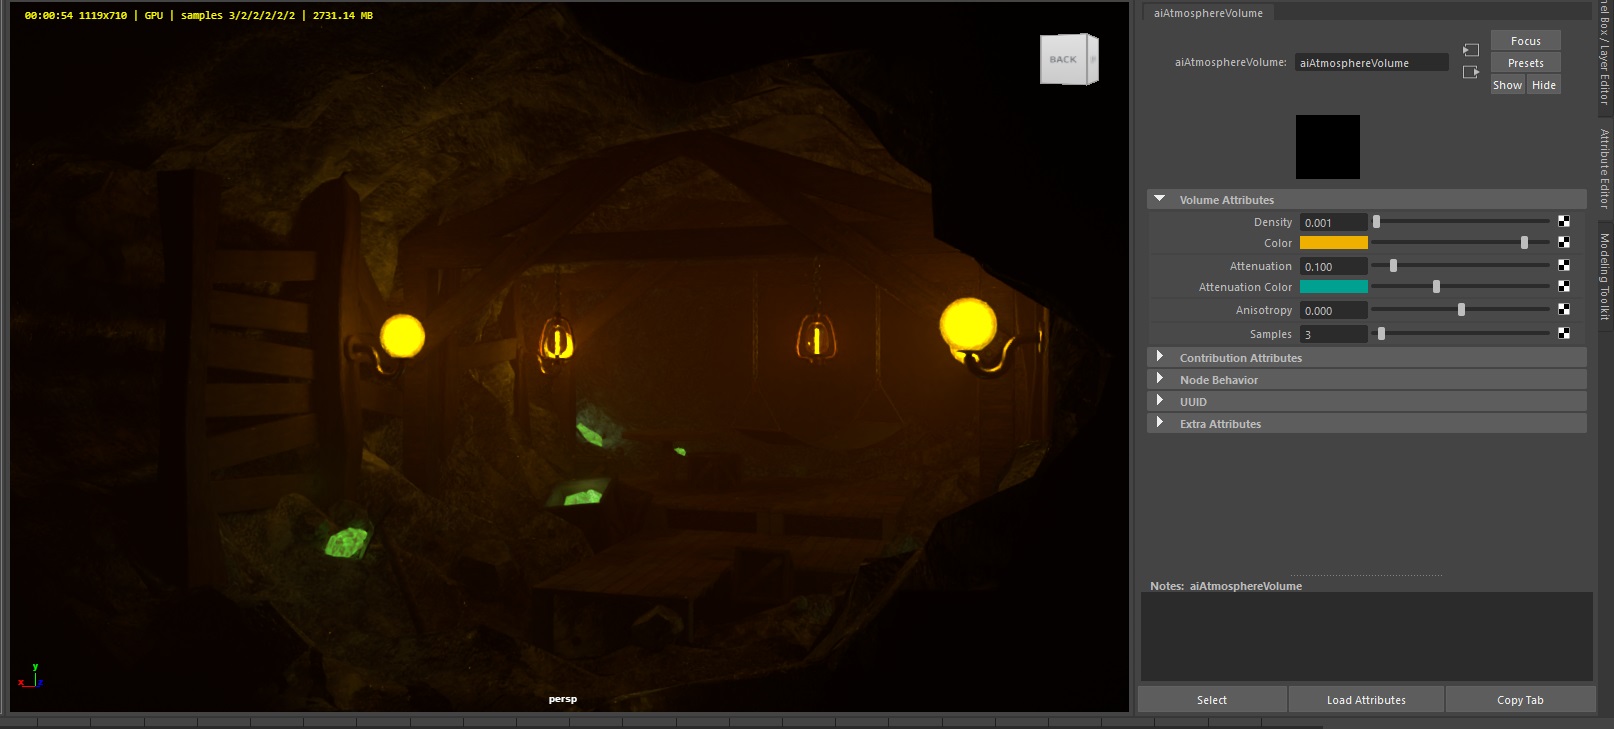Select the aiAtmosphereVolume tab
The height and width of the screenshot is (729, 1614).
[1208, 13]
